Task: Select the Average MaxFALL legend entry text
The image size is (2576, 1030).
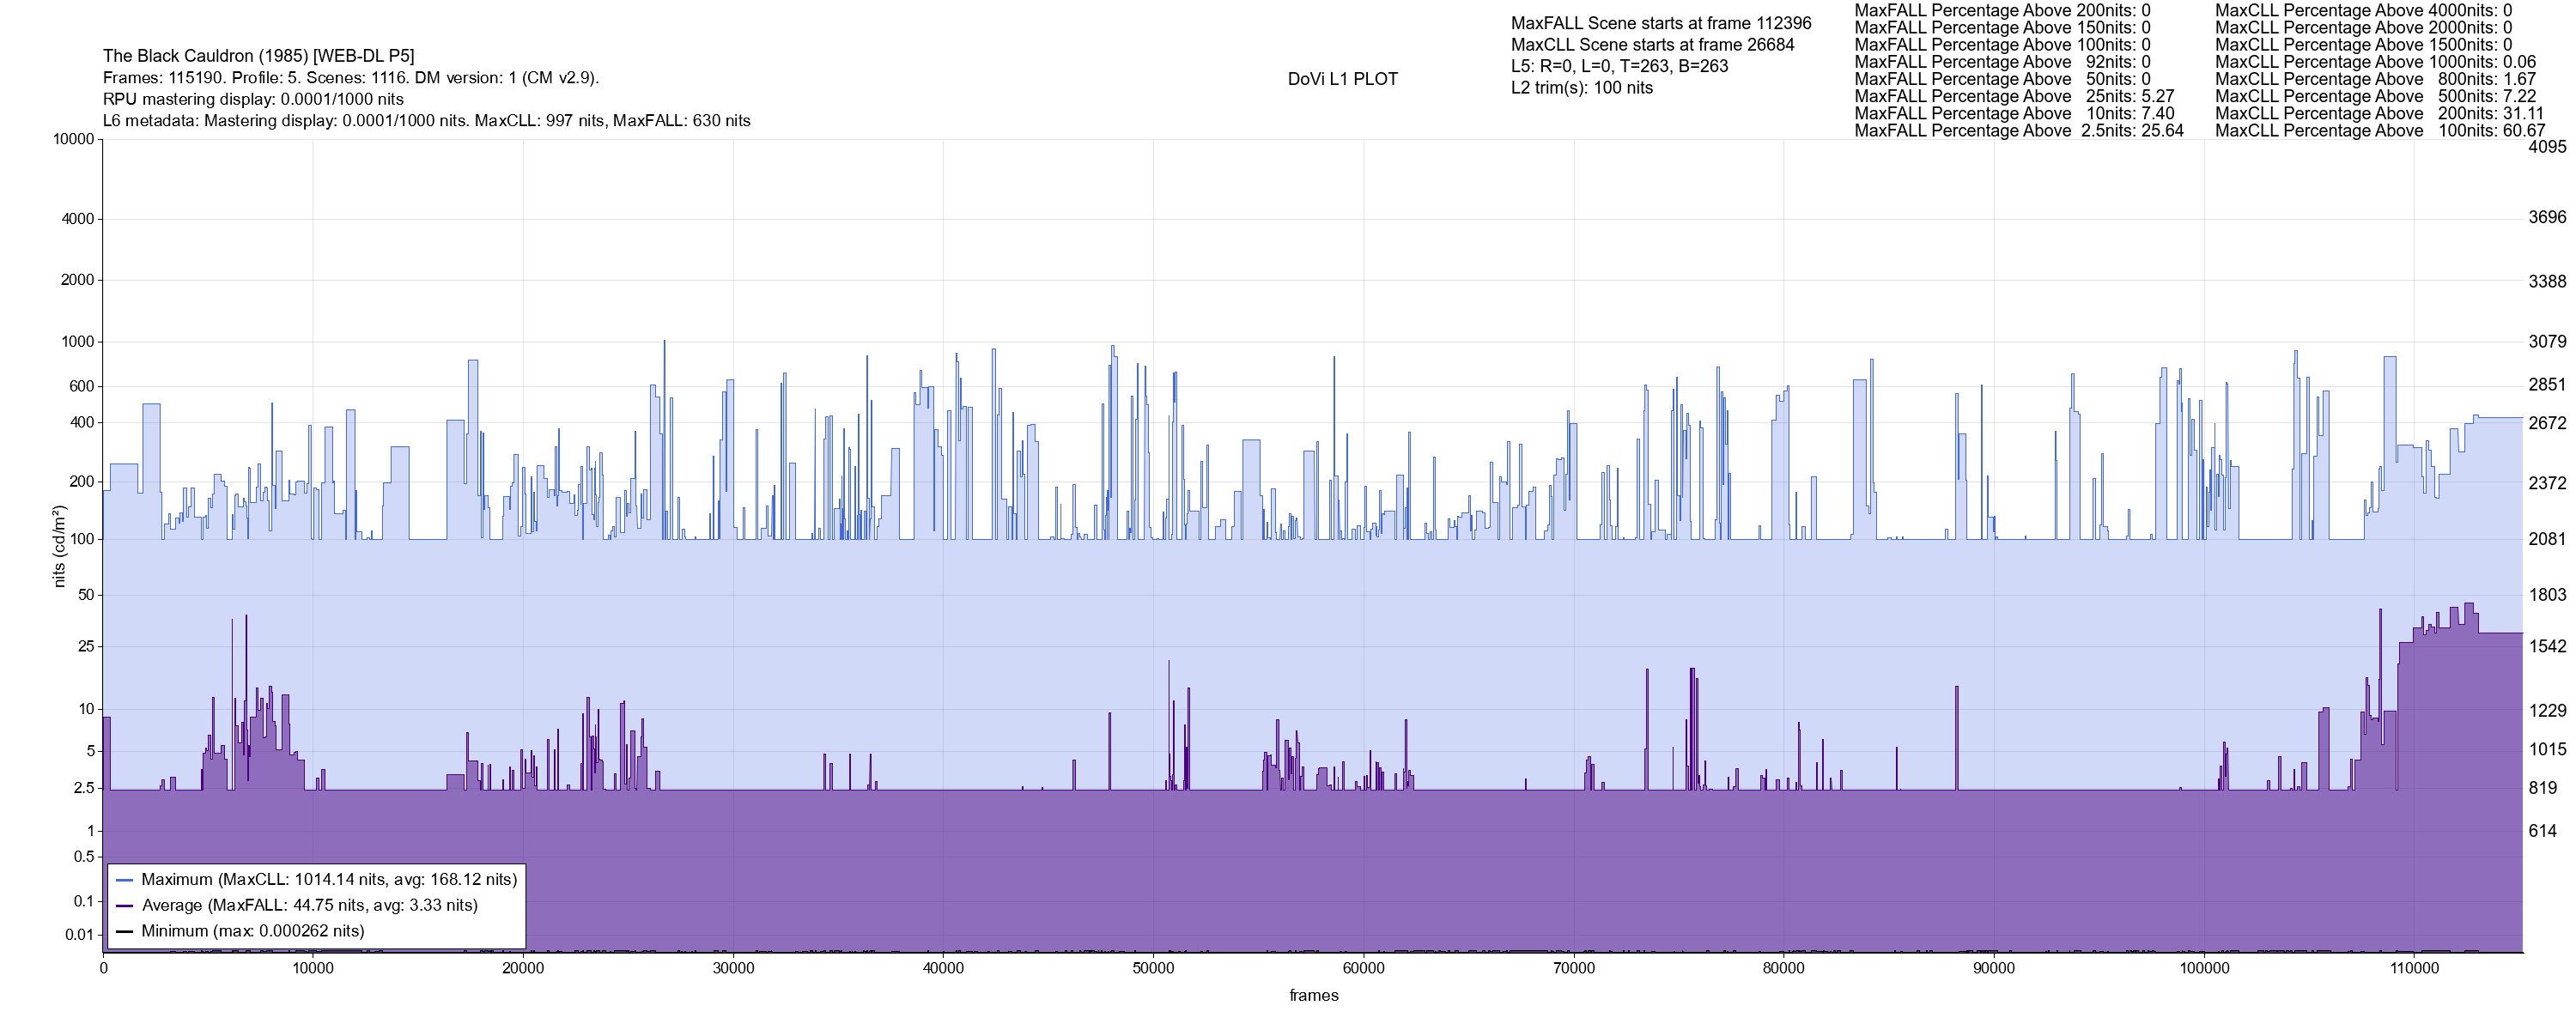Action: point(309,906)
